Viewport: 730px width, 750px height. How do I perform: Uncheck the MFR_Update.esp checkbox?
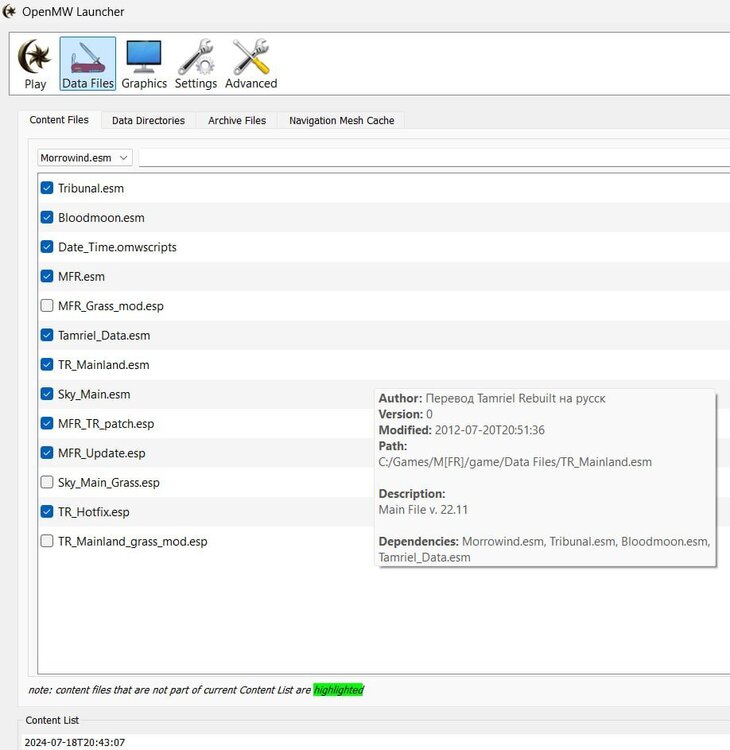click(47, 453)
